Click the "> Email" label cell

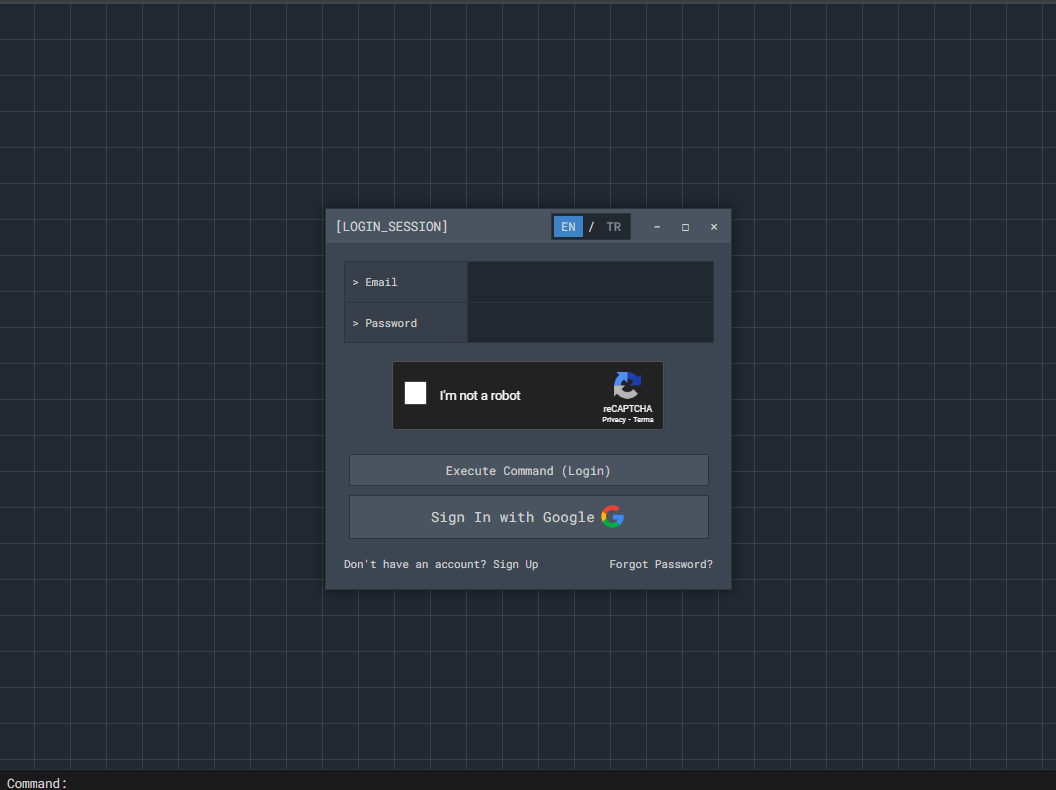tap(405, 281)
